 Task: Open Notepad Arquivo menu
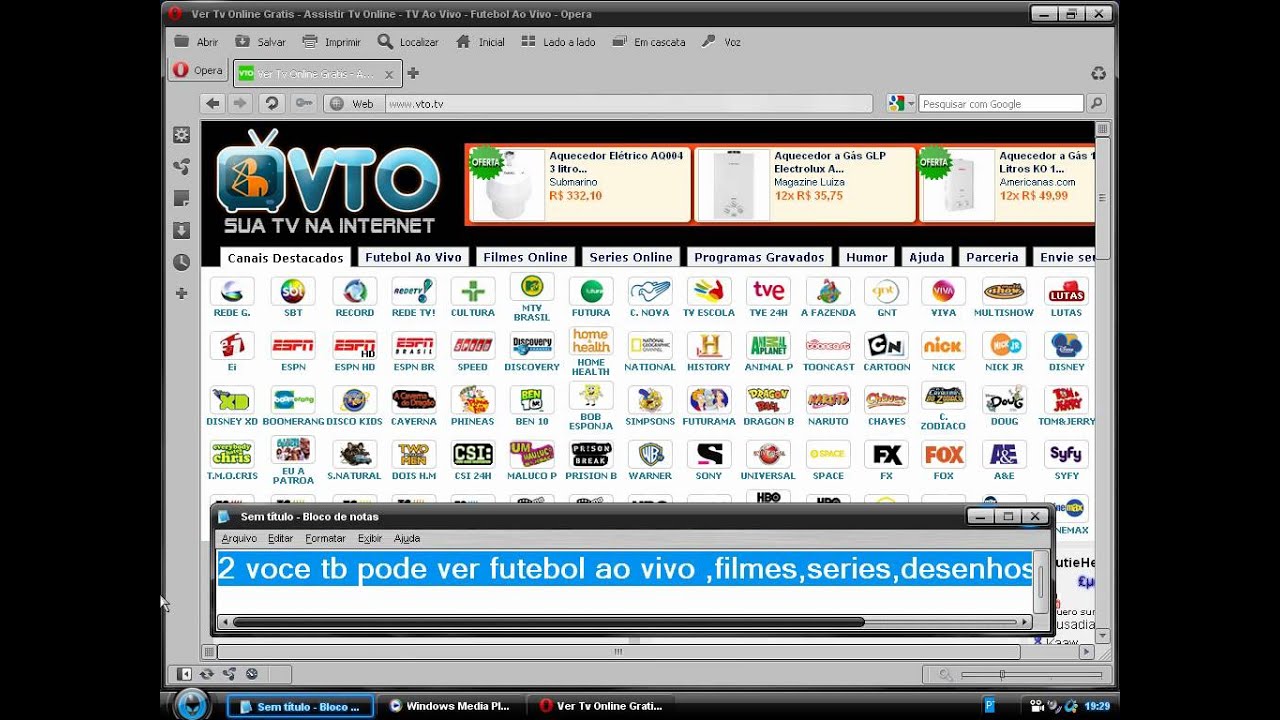239,538
